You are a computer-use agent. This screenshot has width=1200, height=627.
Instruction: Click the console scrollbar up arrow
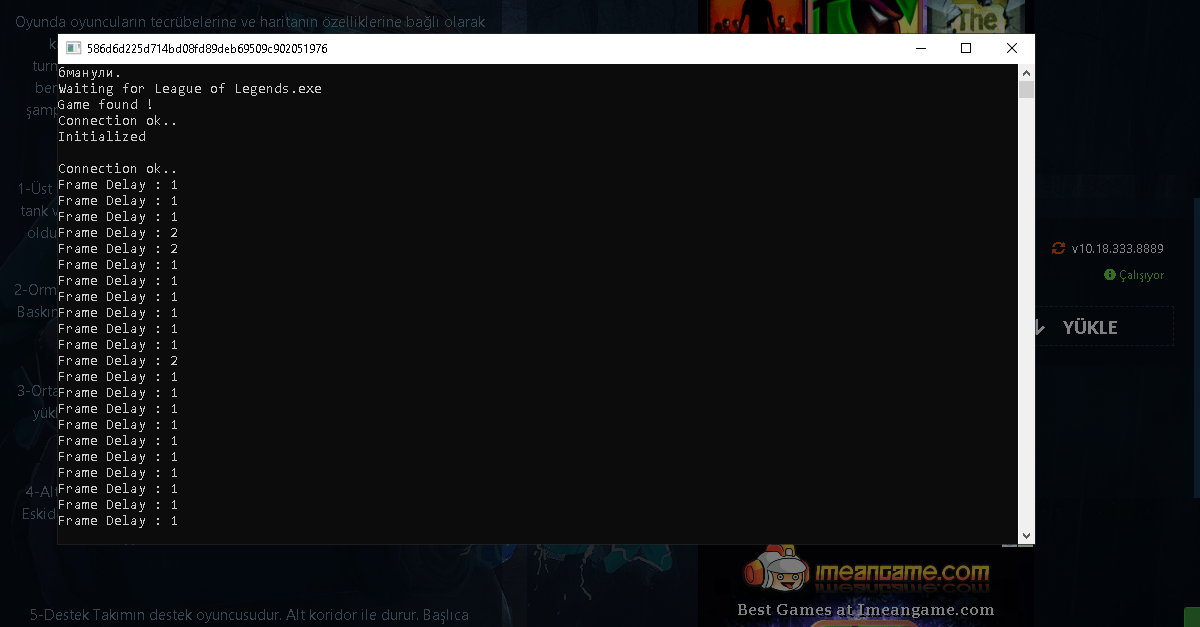click(x=1026, y=73)
